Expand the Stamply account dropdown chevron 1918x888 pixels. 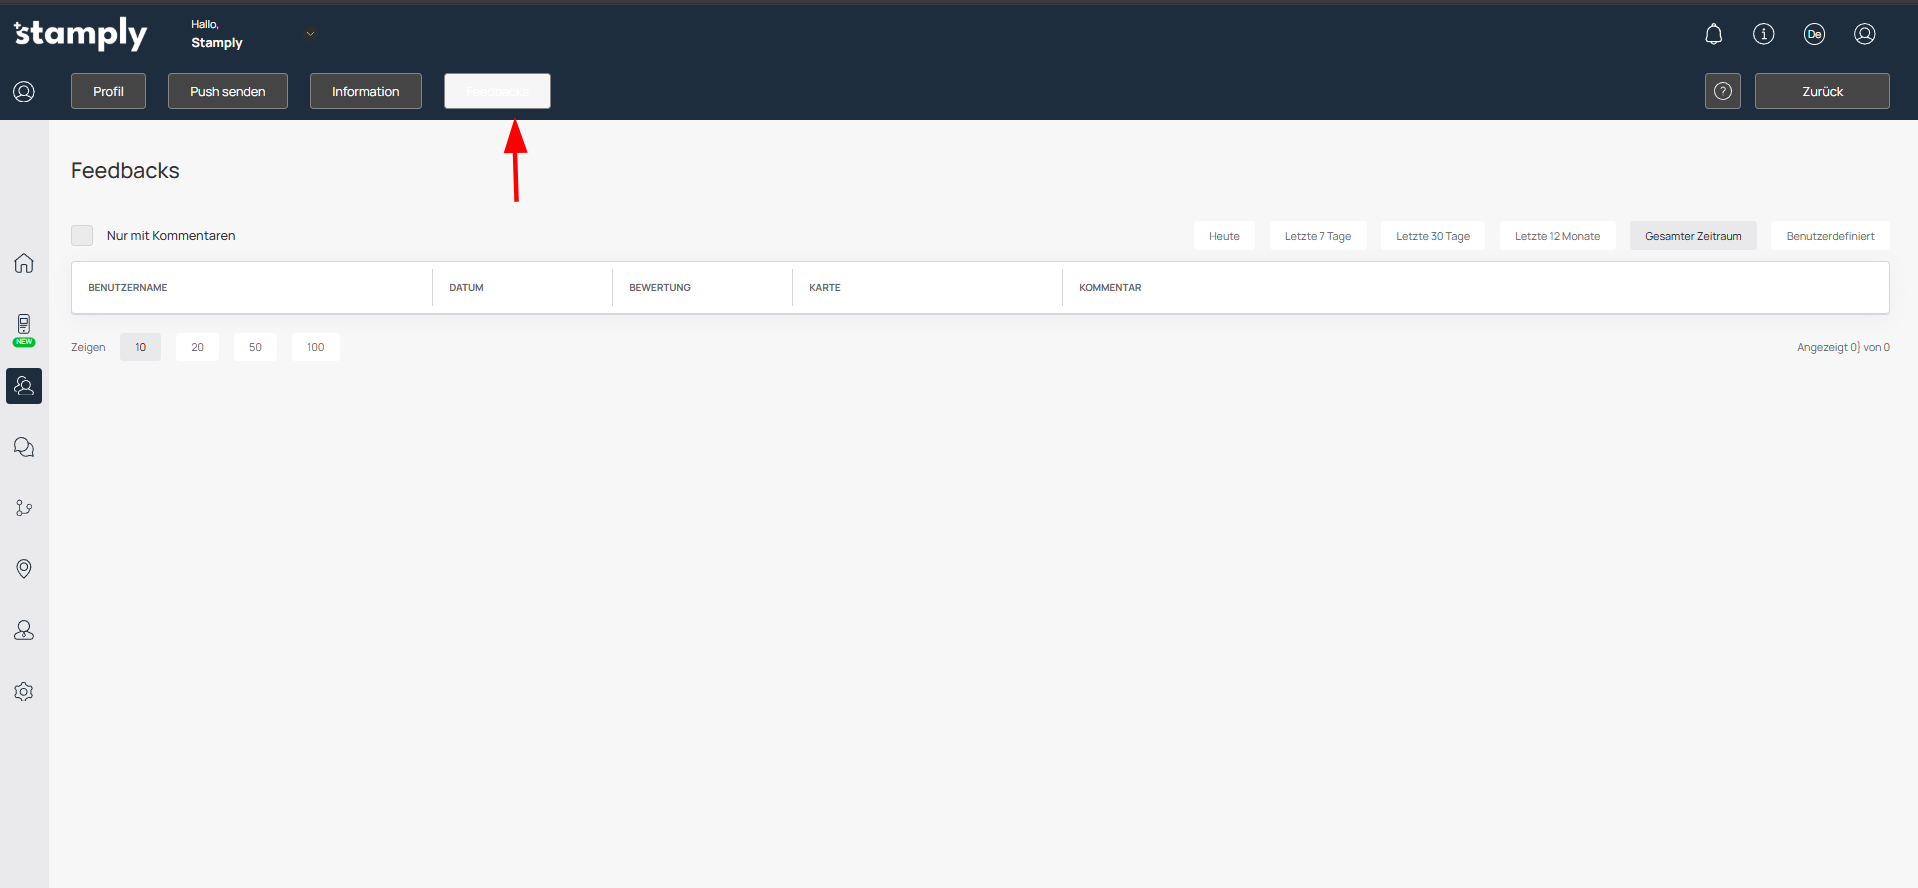pyautogui.click(x=310, y=34)
